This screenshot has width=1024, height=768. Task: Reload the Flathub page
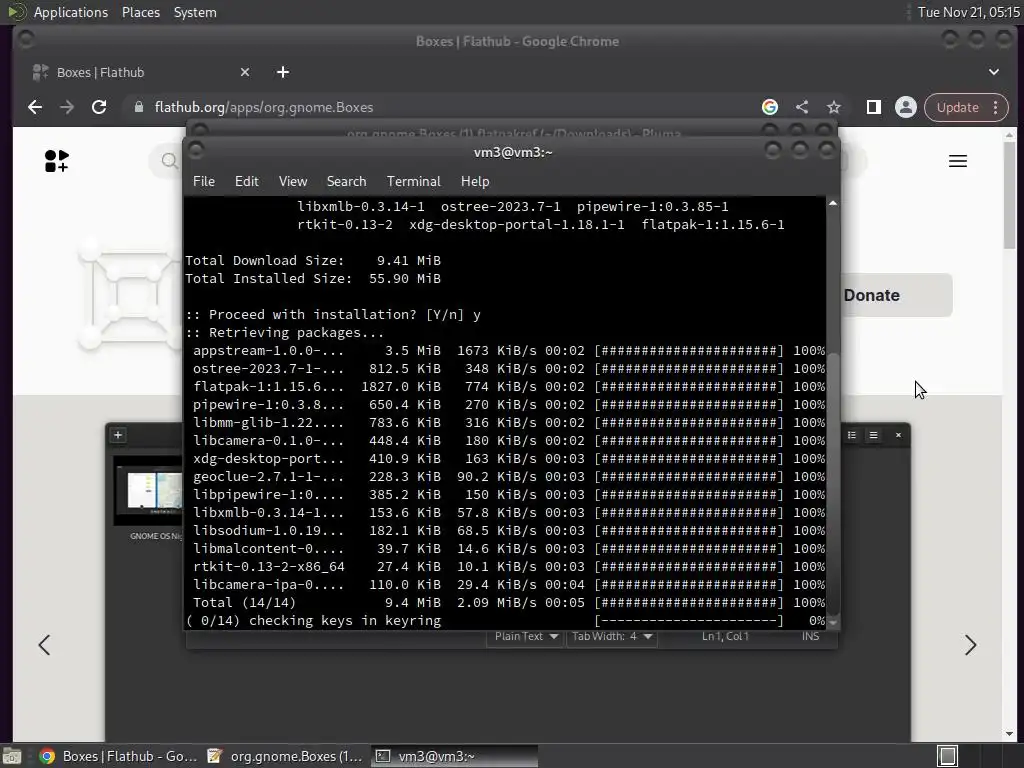pyautogui.click(x=99, y=107)
